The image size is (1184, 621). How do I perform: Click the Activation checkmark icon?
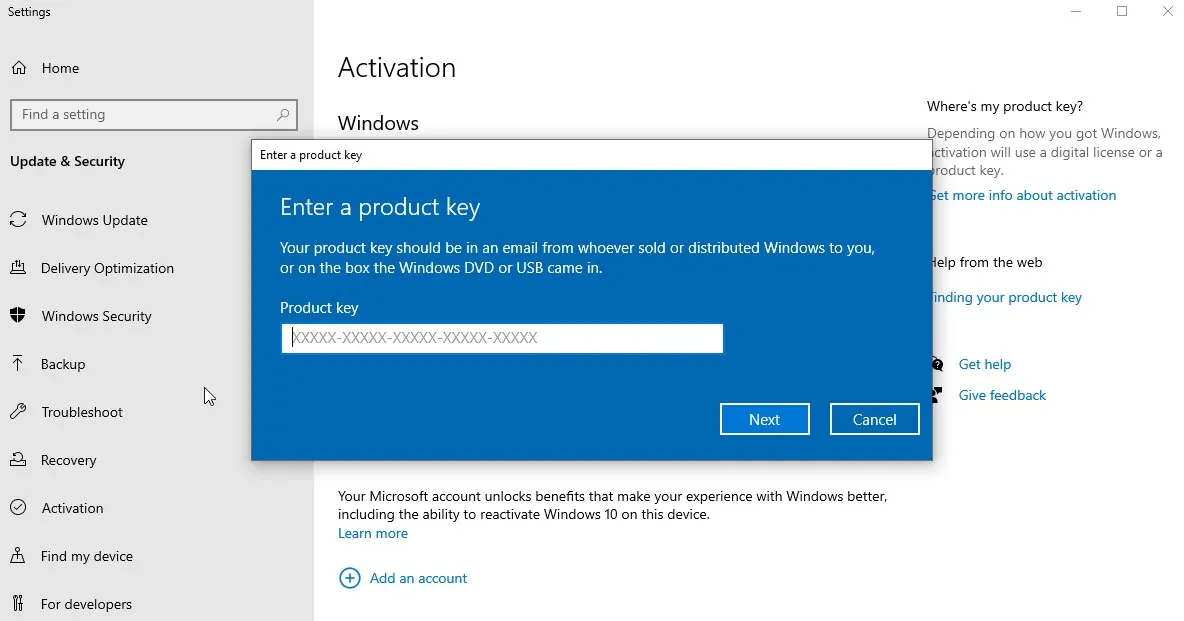[18, 508]
